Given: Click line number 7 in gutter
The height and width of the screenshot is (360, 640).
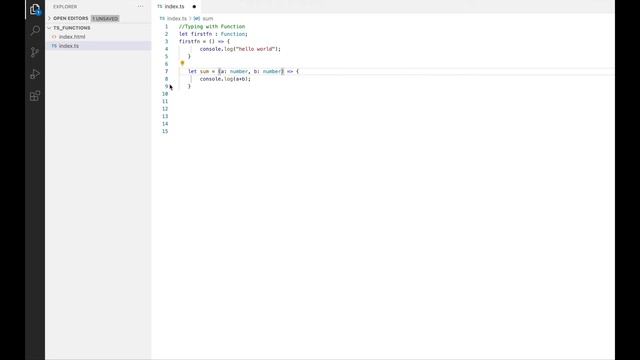Looking at the screenshot, I should point(166,71).
